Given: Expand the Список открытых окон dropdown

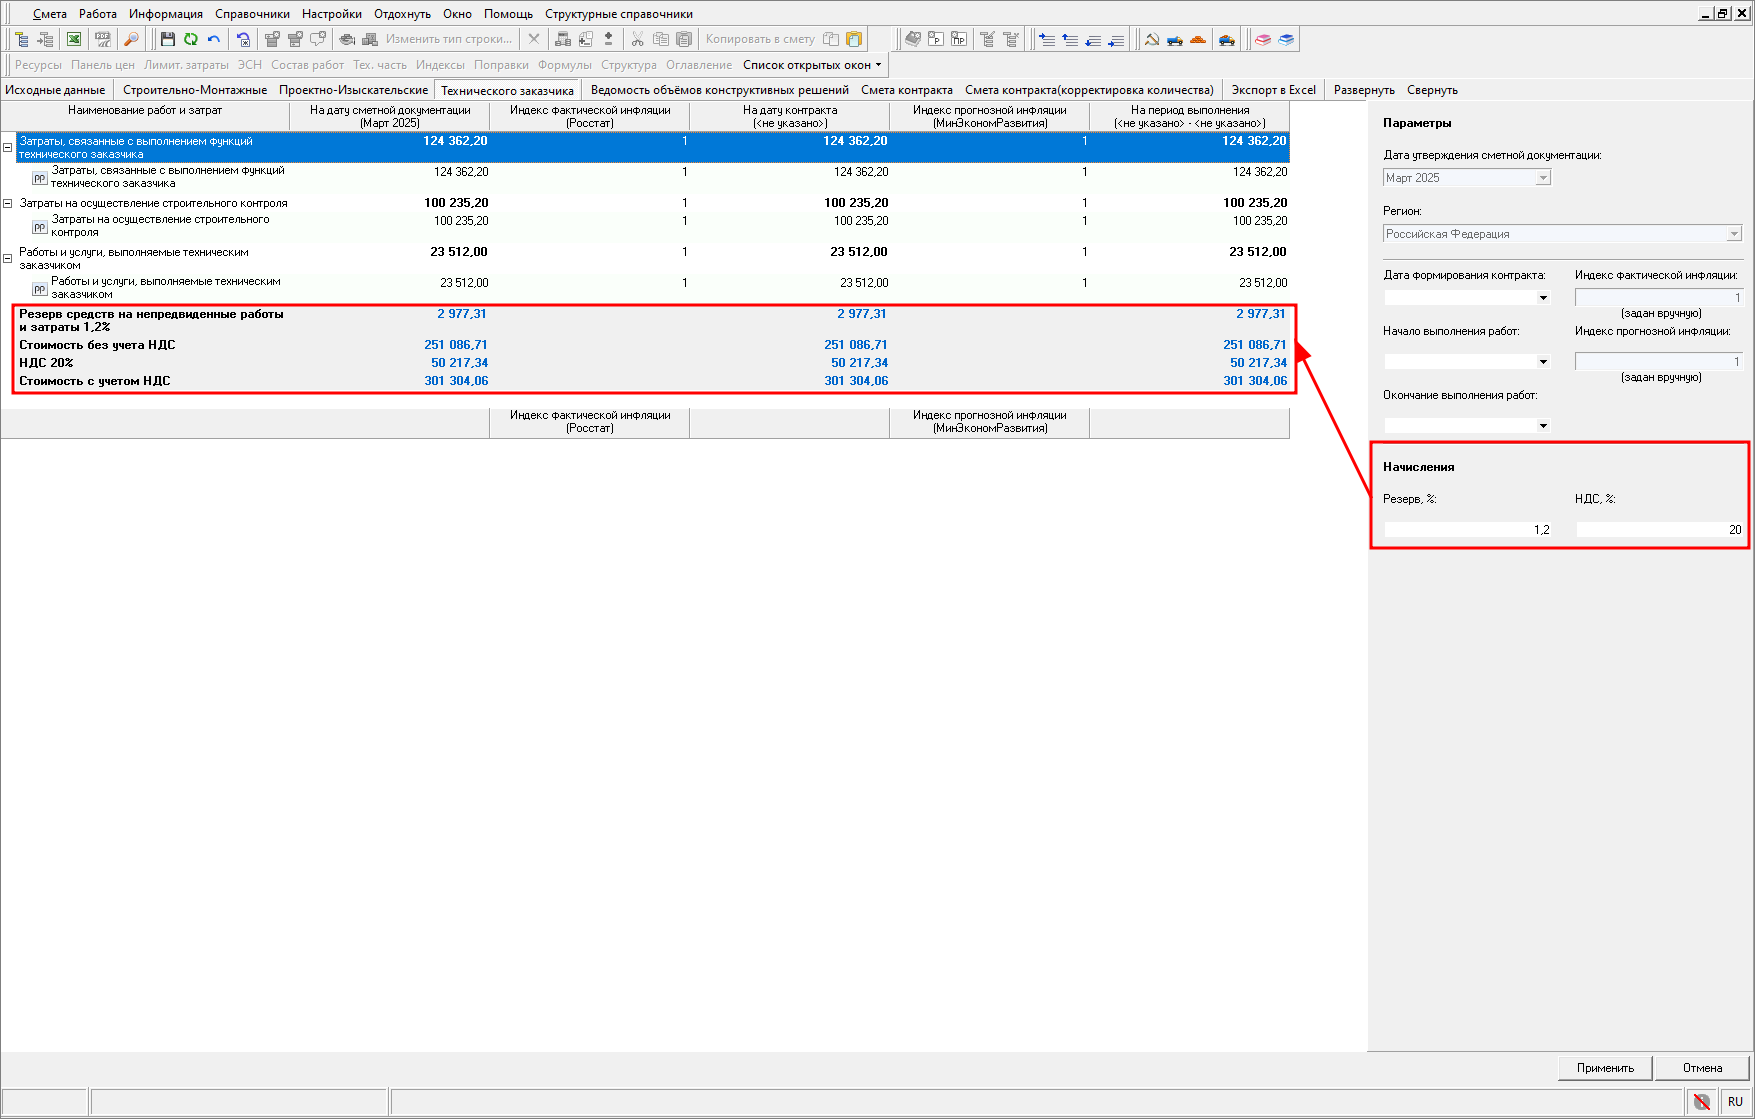Looking at the screenshot, I should 812,65.
